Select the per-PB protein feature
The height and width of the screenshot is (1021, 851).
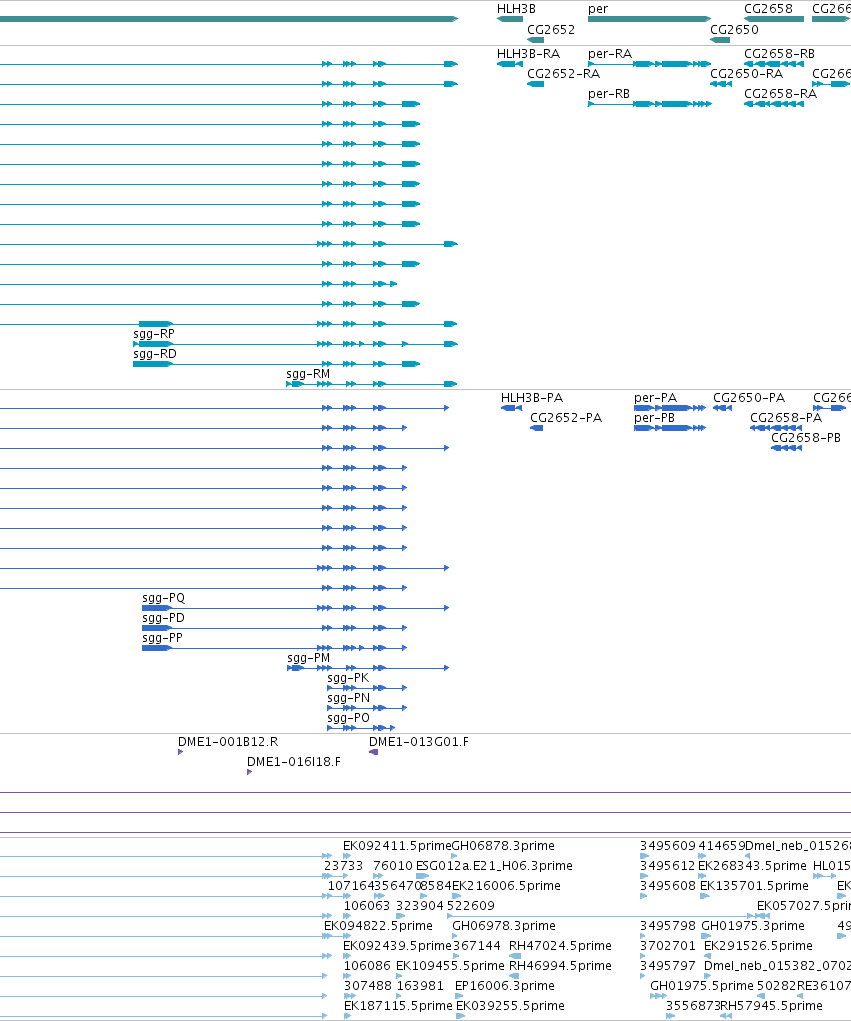pos(670,428)
